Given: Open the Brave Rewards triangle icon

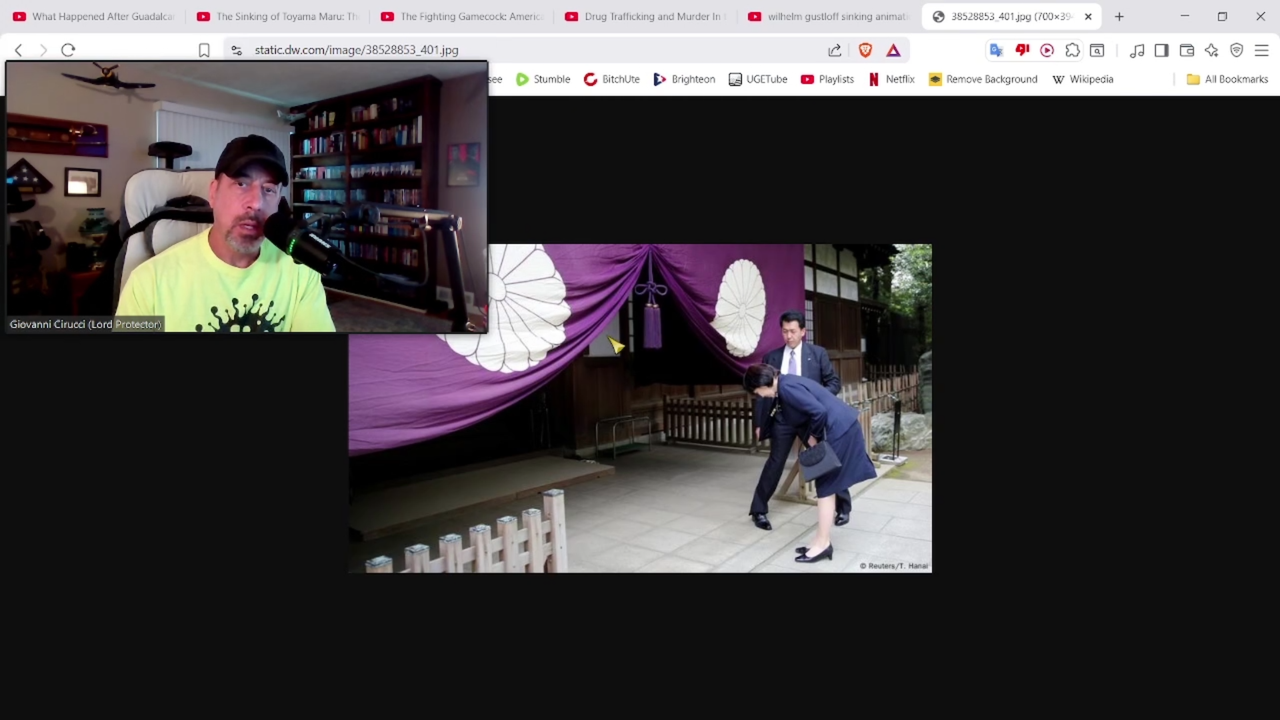Looking at the screenshot, I should [x=893, y=50].
